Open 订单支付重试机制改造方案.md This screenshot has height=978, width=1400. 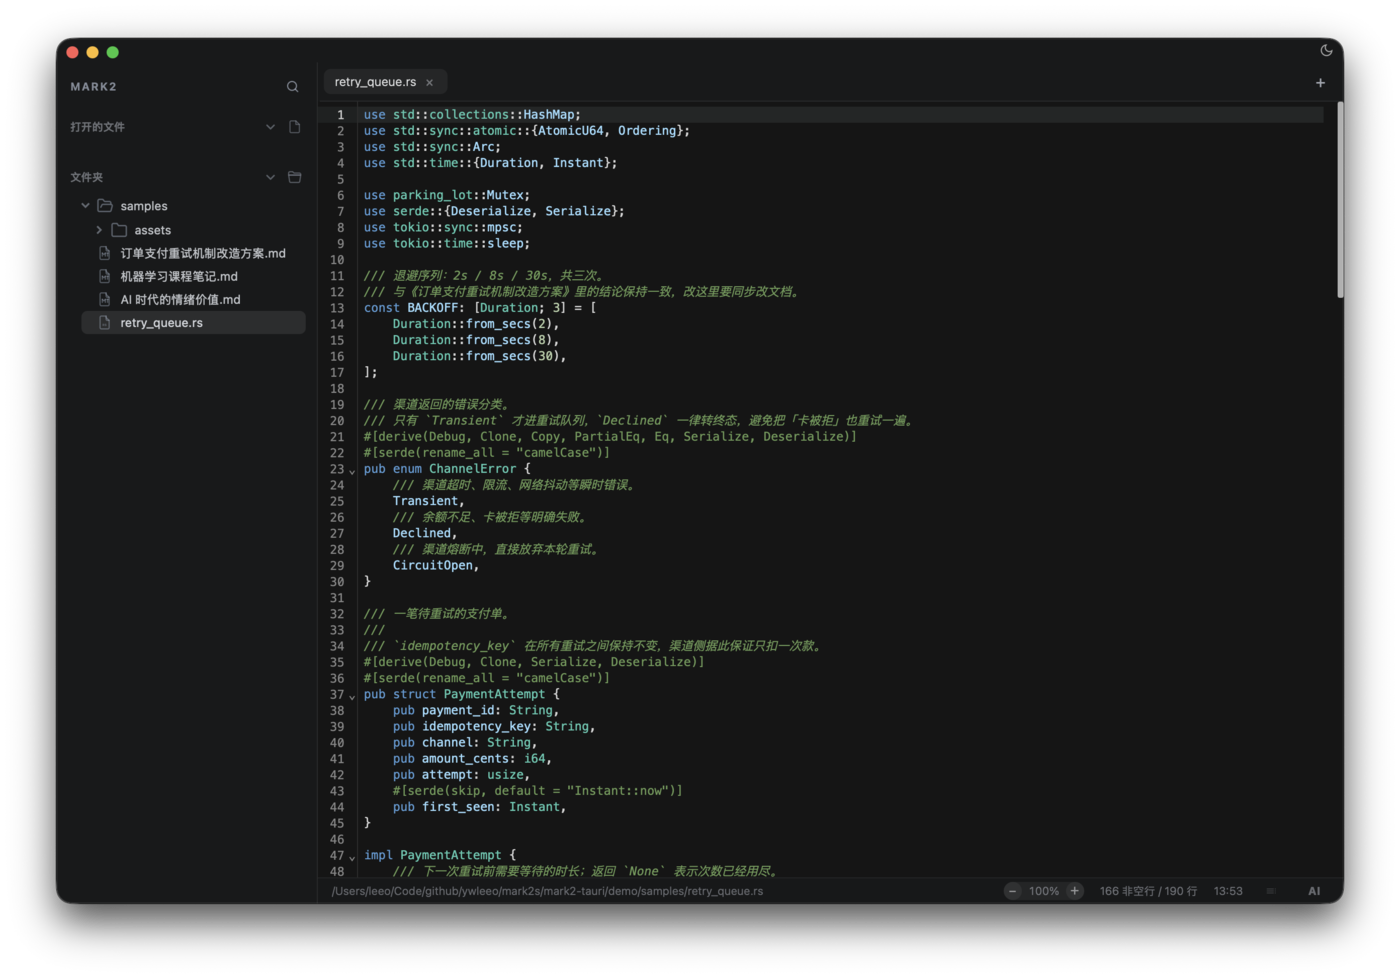click(203, 253)
